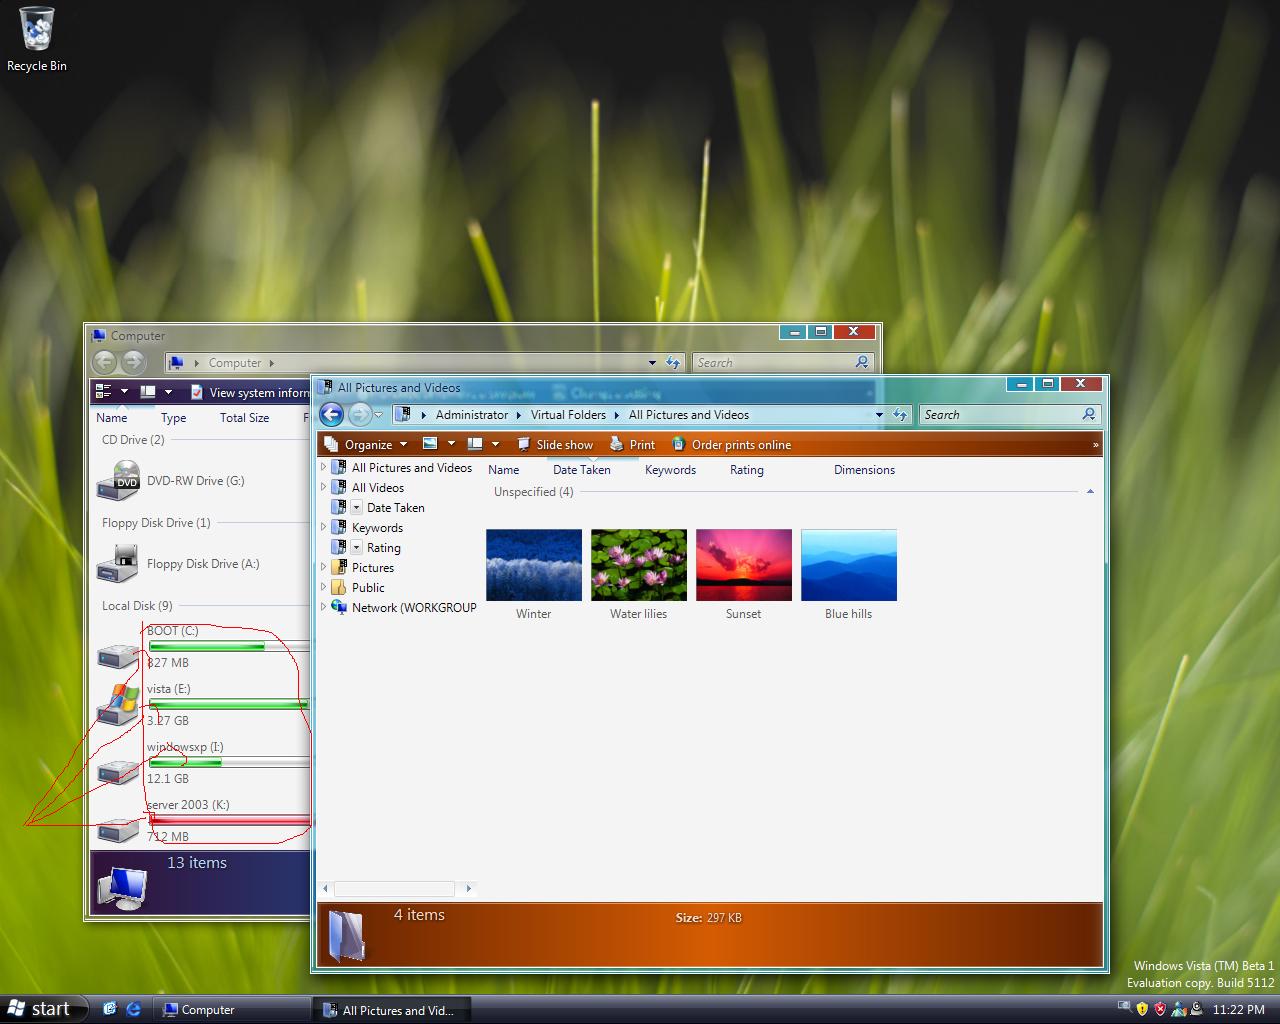Image resolution: width=1280 pixels, height=1024 pixels.
Task: Expand the All Videos sidebar entry
Action: pyautogui.click(x=322, y=487)
